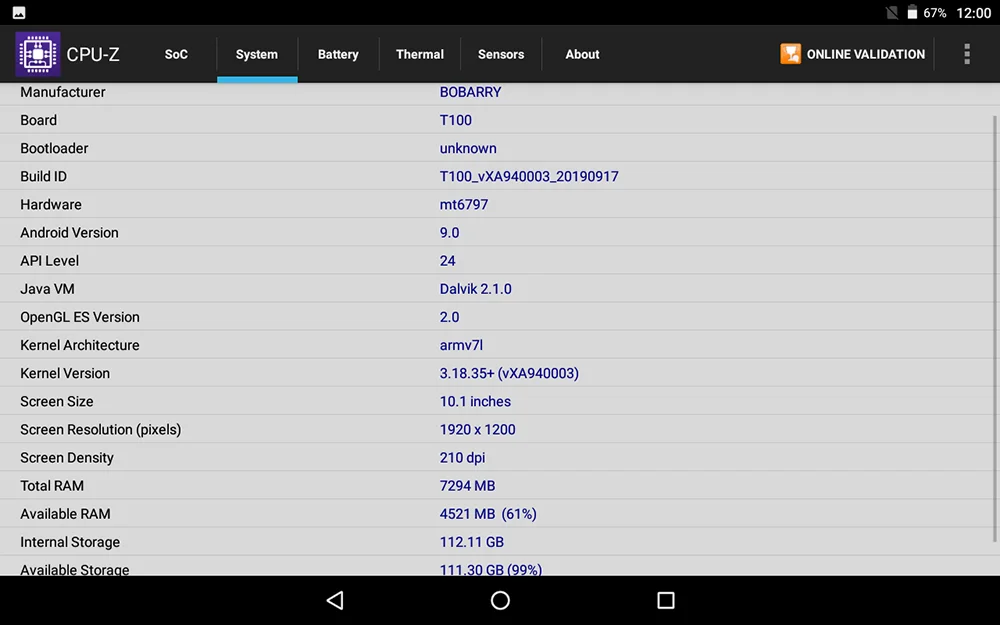Click the OpenGL ES Version row label
This screenshot has width=1000, height=625.
pyautogui.click(x=79, y=317)
